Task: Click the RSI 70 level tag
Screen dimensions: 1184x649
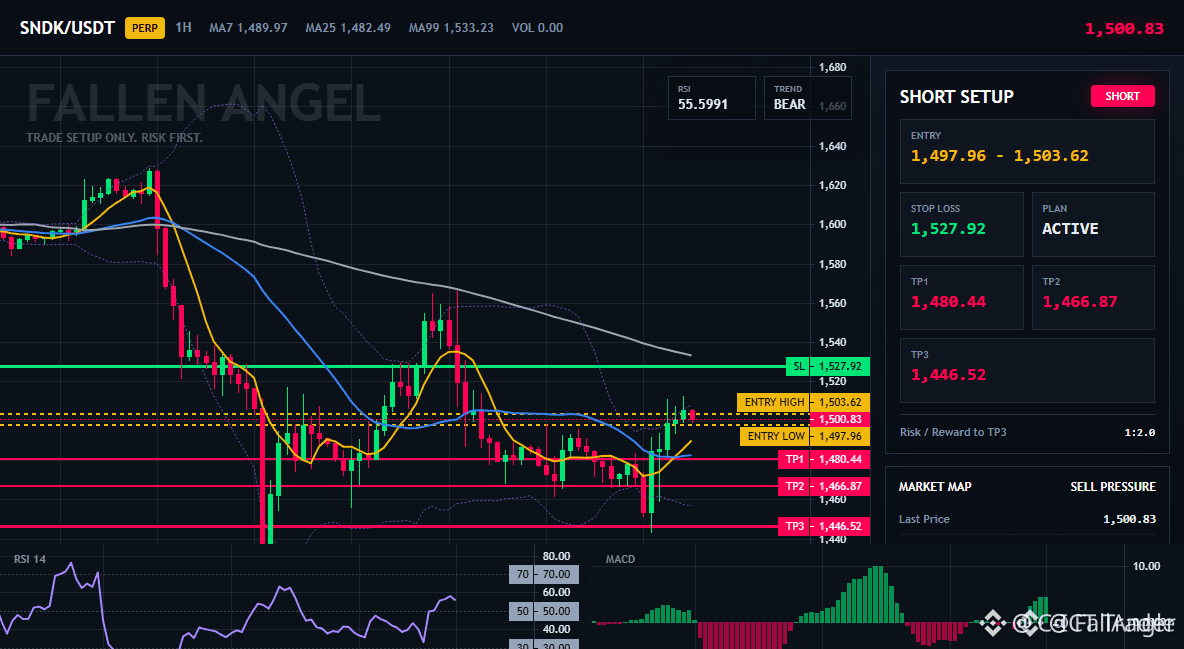Action: (544, 574)
